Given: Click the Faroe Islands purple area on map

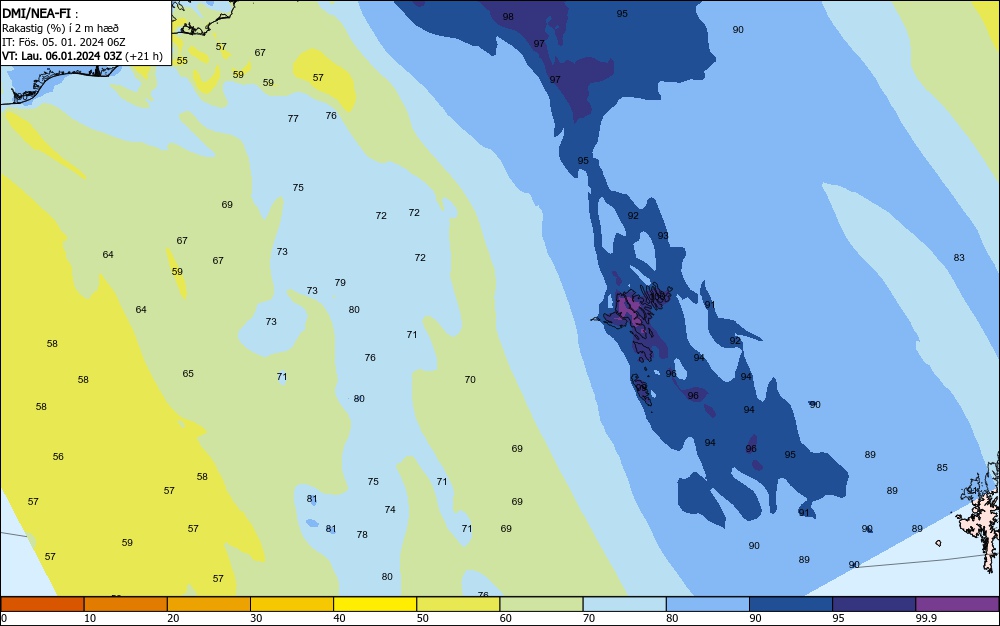Looking at the screenshot, I should [628, 309].
